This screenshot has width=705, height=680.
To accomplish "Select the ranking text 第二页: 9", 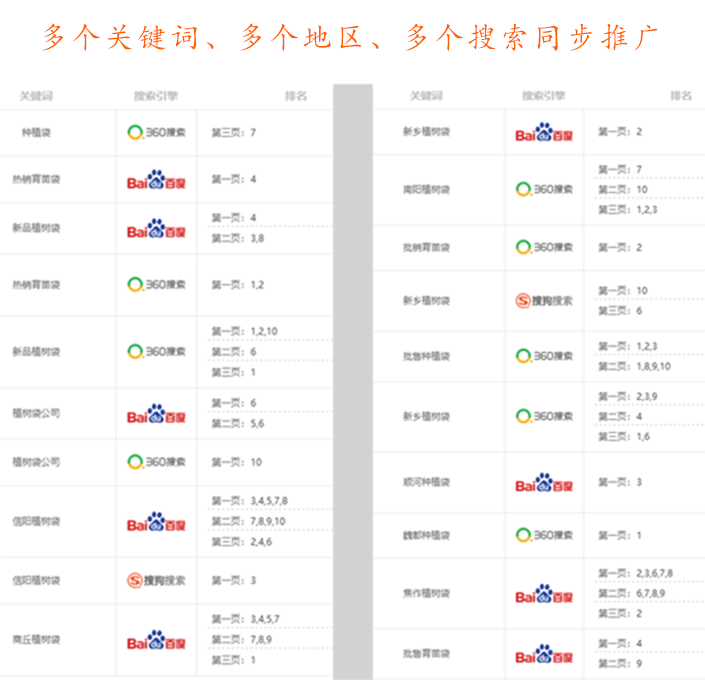I will (620, 663).
